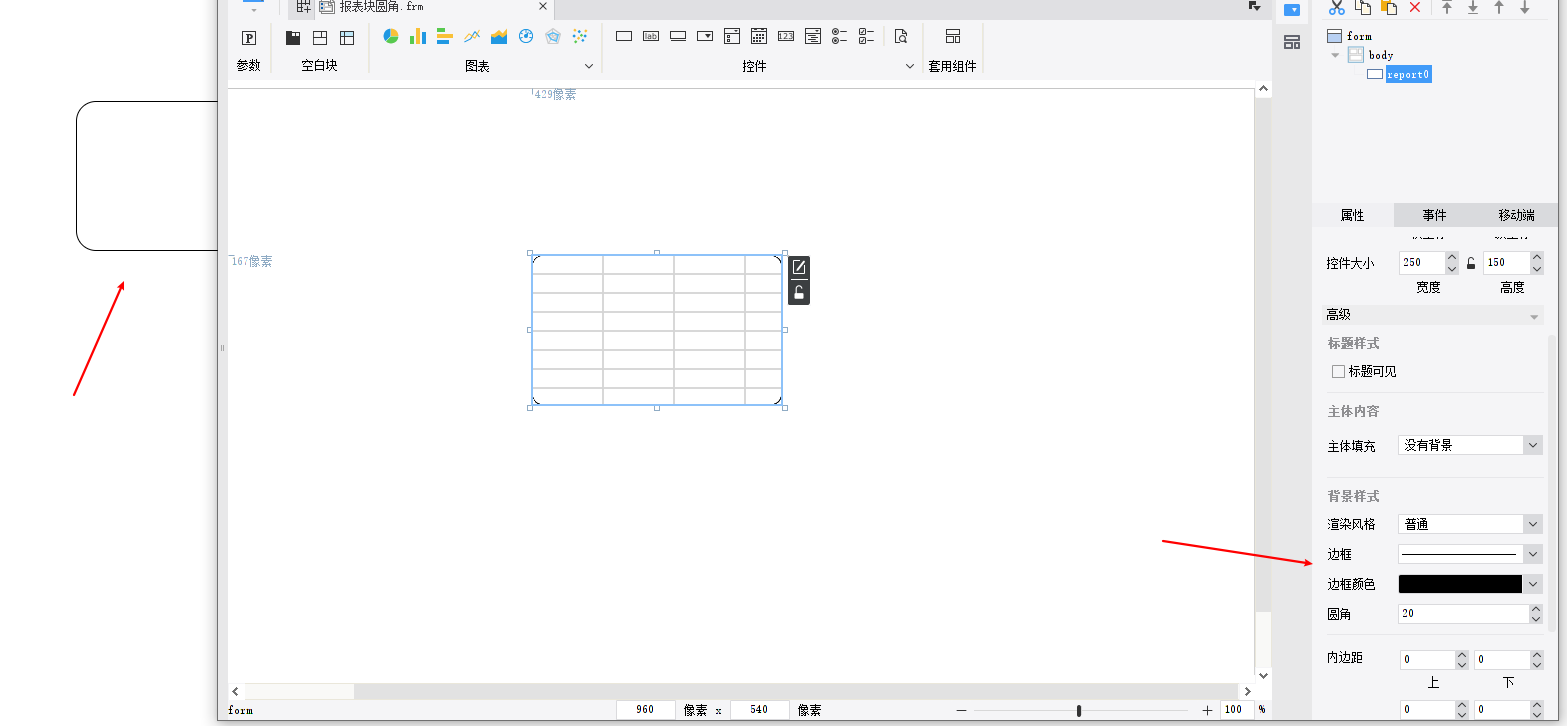Screen dimensions: 1567x726
Task: Open the border color dropdown arrow
Action: [1533, 584]
